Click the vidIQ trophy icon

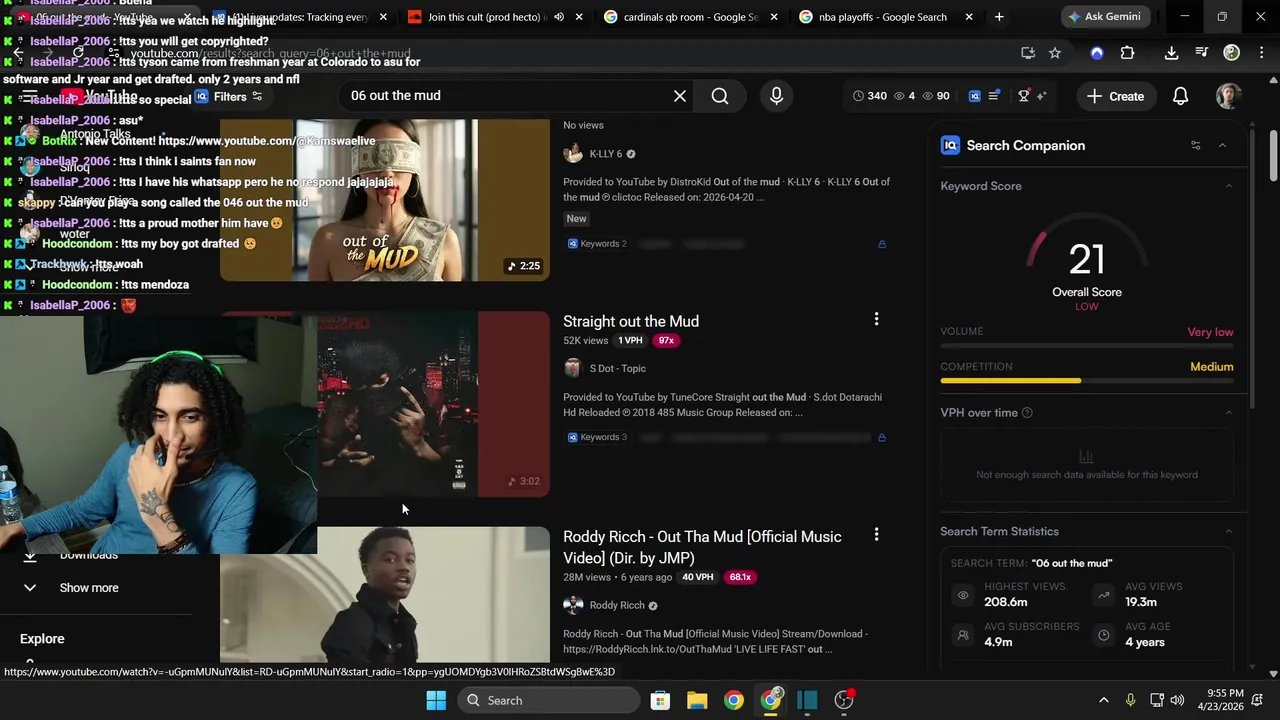(1023, 96)
